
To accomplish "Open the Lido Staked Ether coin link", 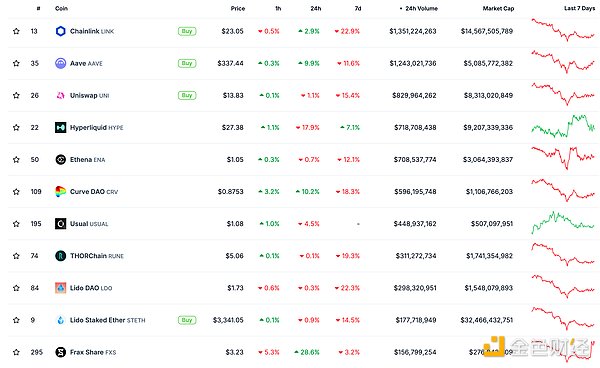I will pos(108,320).
